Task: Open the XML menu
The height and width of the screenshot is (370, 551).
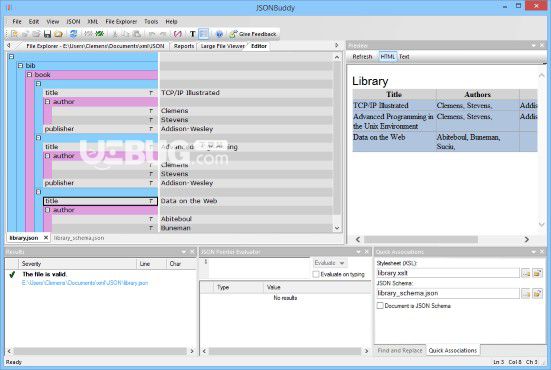Action: click(x=93, y=21)
